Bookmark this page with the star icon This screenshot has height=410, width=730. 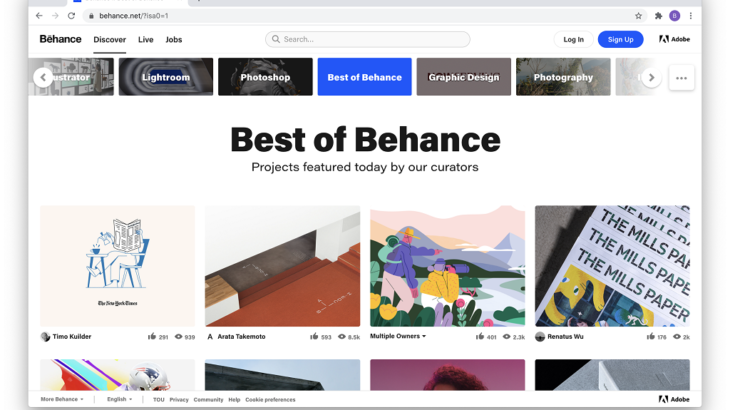[x=638, y=16]
